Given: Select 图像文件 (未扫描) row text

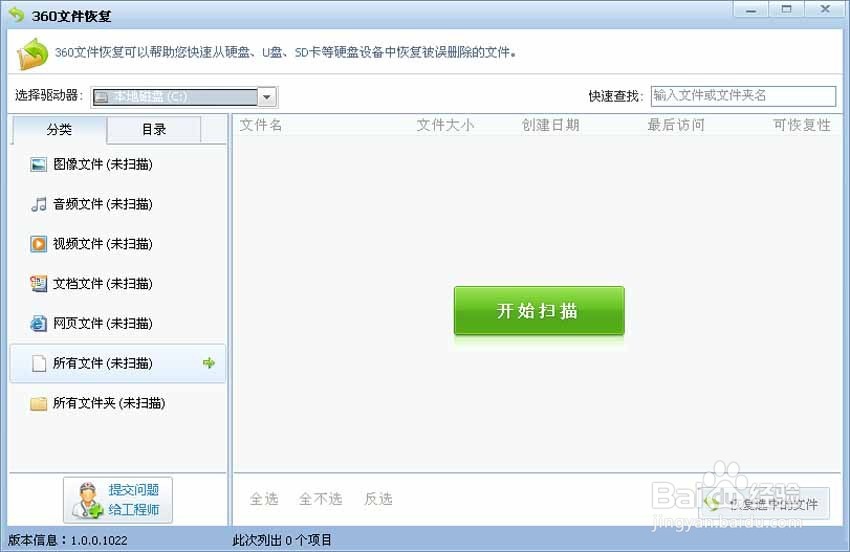Looking at the screenshot, I should tap(102, 164).
